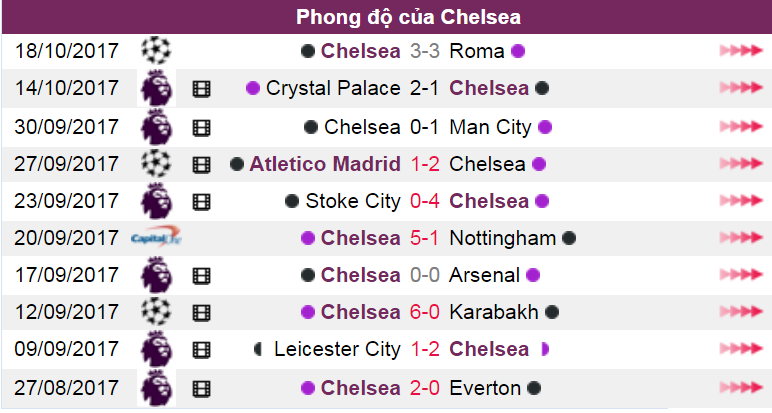Click the purple dot beside Man City

pos(545,127)
